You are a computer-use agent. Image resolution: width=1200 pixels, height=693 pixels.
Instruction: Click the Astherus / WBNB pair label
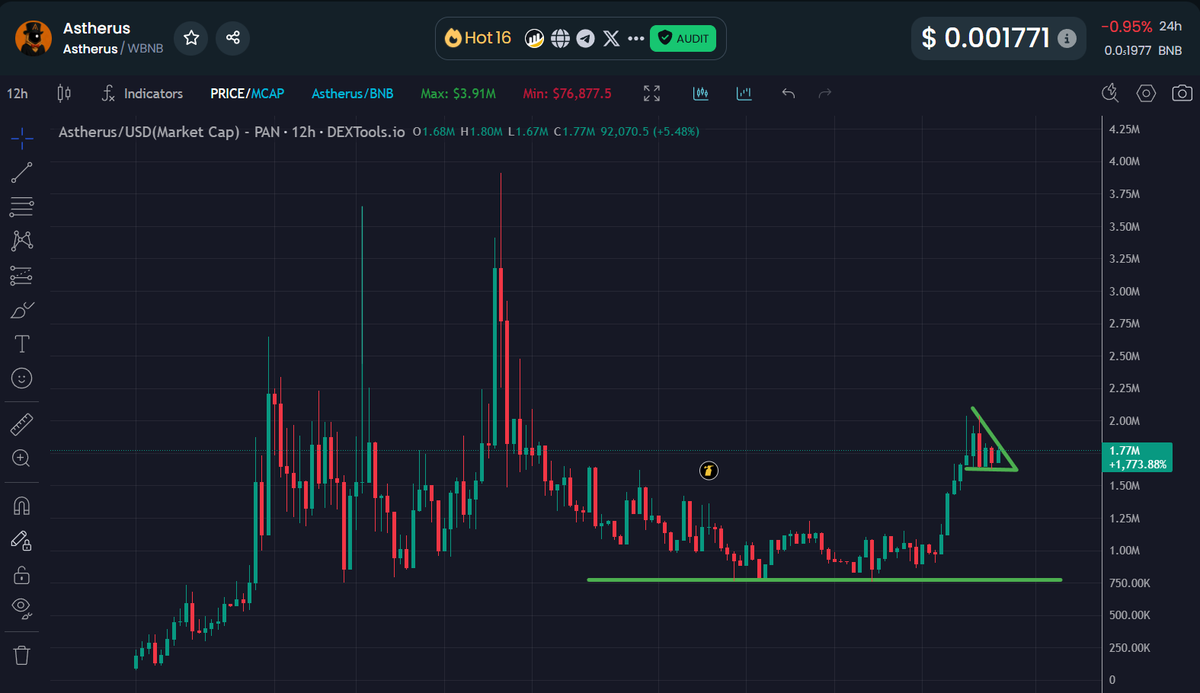coord(113,48)
